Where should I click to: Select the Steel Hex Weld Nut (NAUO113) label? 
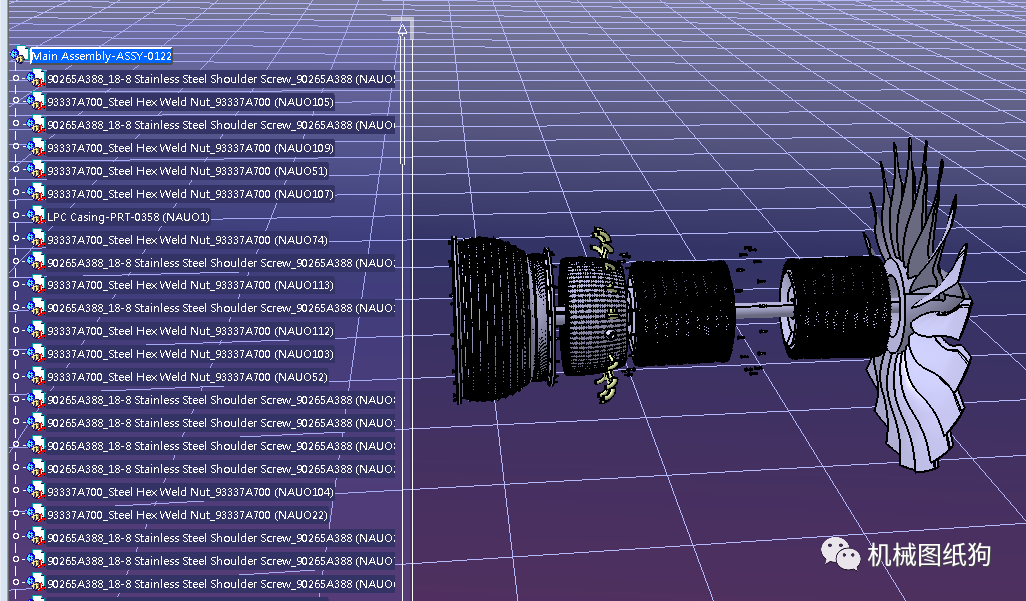pos(190,285)
